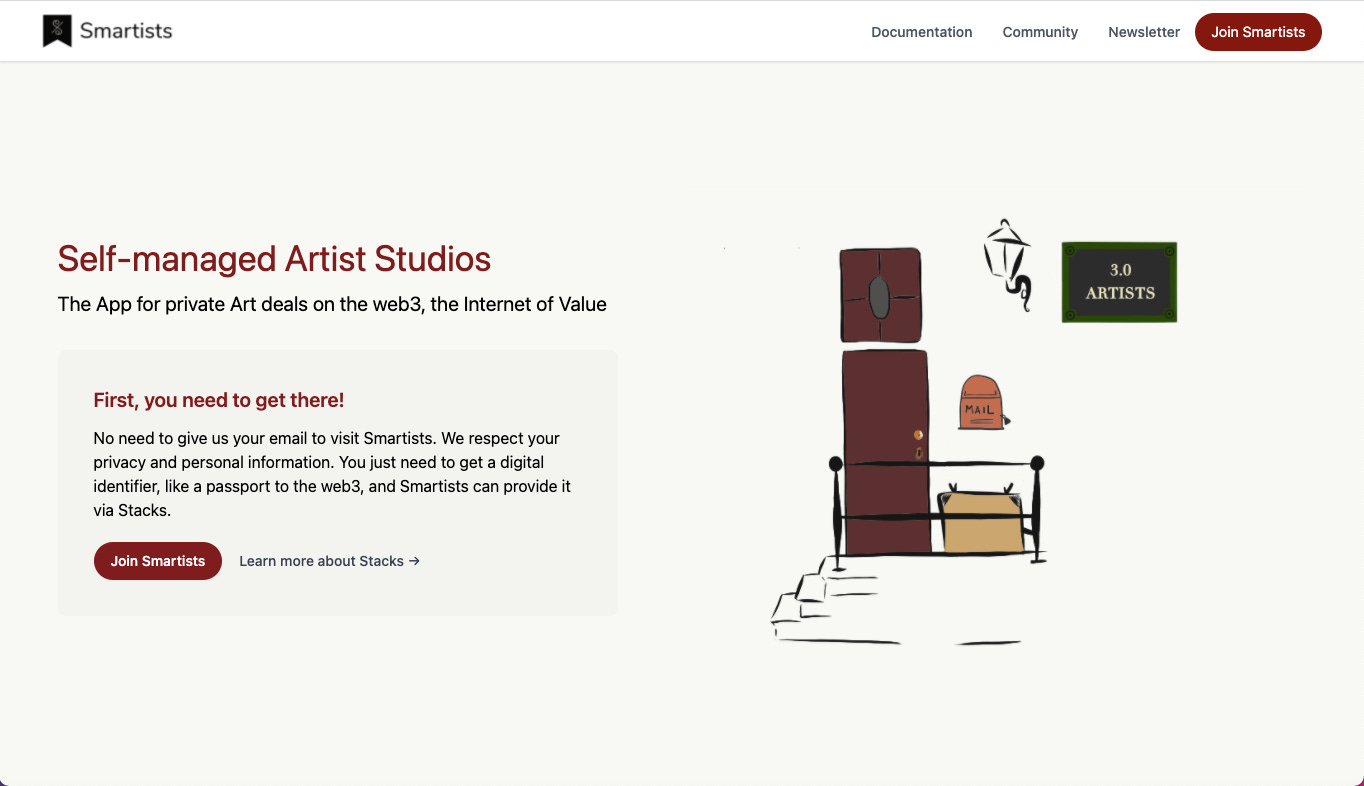The image size is (1364, 786).
Task: Click the cardboard package by the door
Action: 983,520
